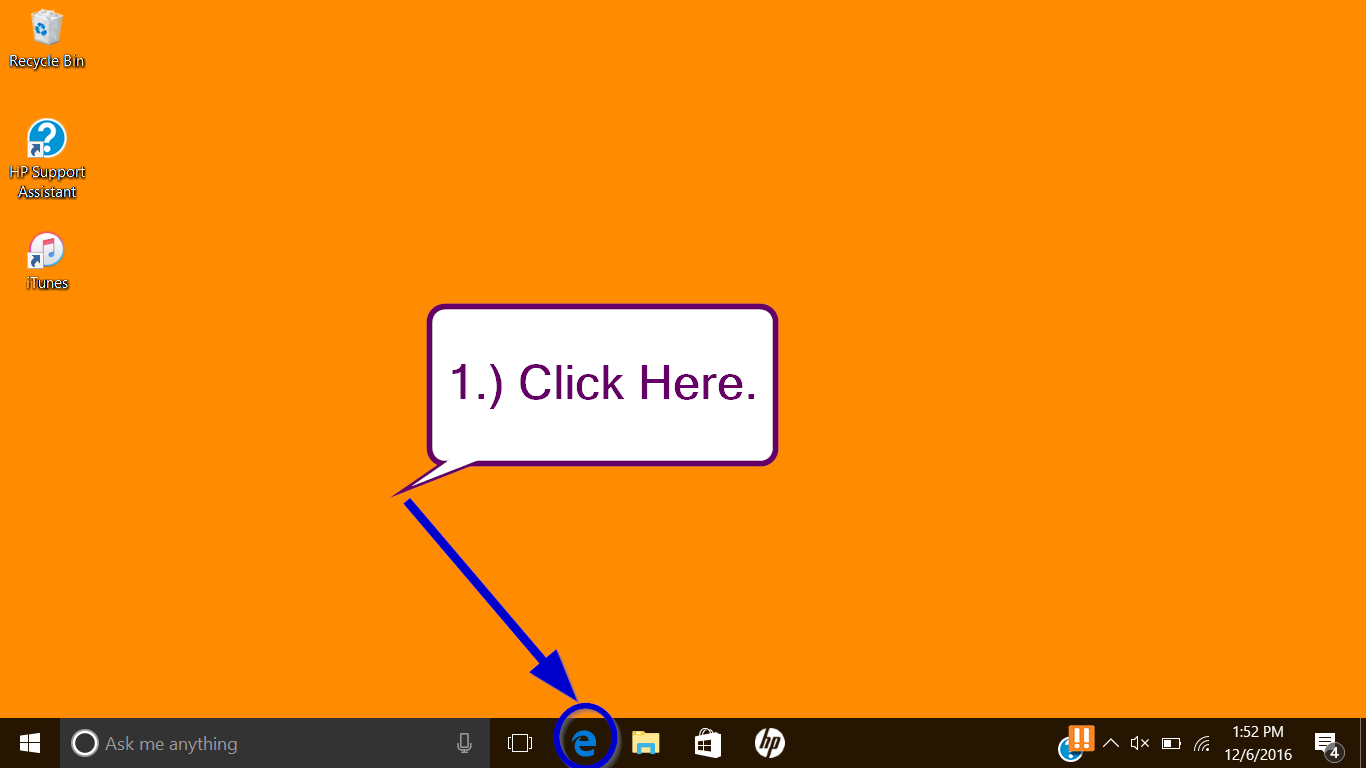Open the Wi-Fi networks list
This screenshot has width=1366, height=768.
click(x=1200, y=743)
